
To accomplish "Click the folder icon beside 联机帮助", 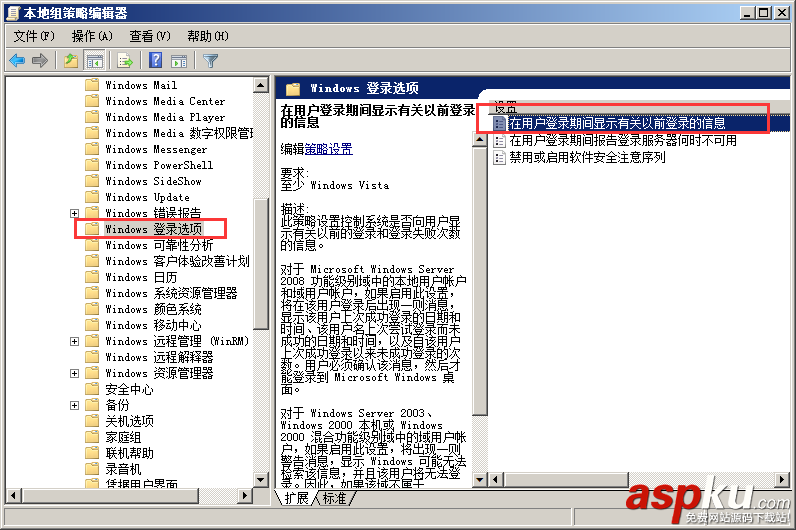I will click(92, 453).
